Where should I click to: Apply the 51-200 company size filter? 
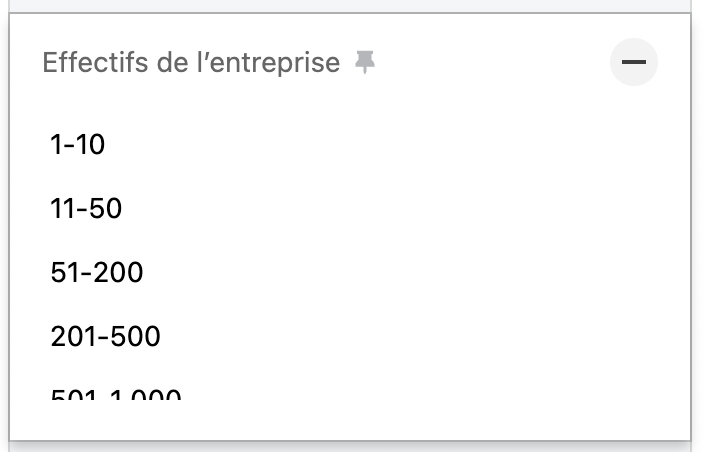click(x=97, y=272)
